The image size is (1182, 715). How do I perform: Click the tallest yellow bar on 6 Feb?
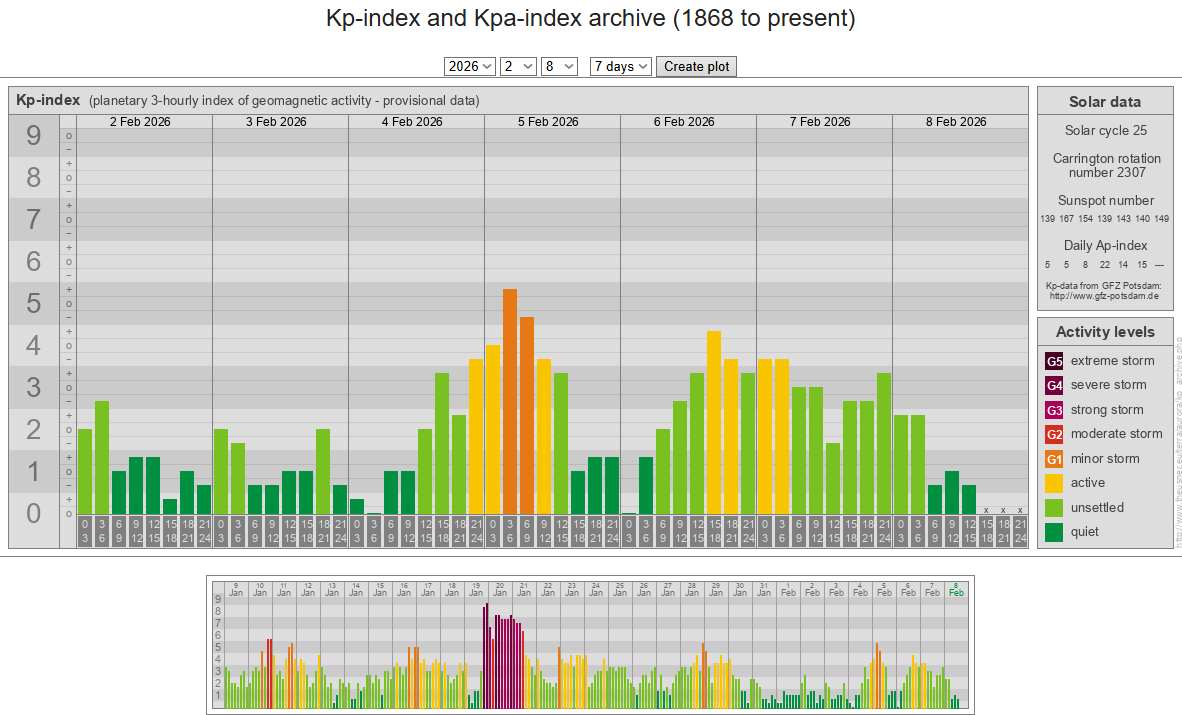click(714, 420)
